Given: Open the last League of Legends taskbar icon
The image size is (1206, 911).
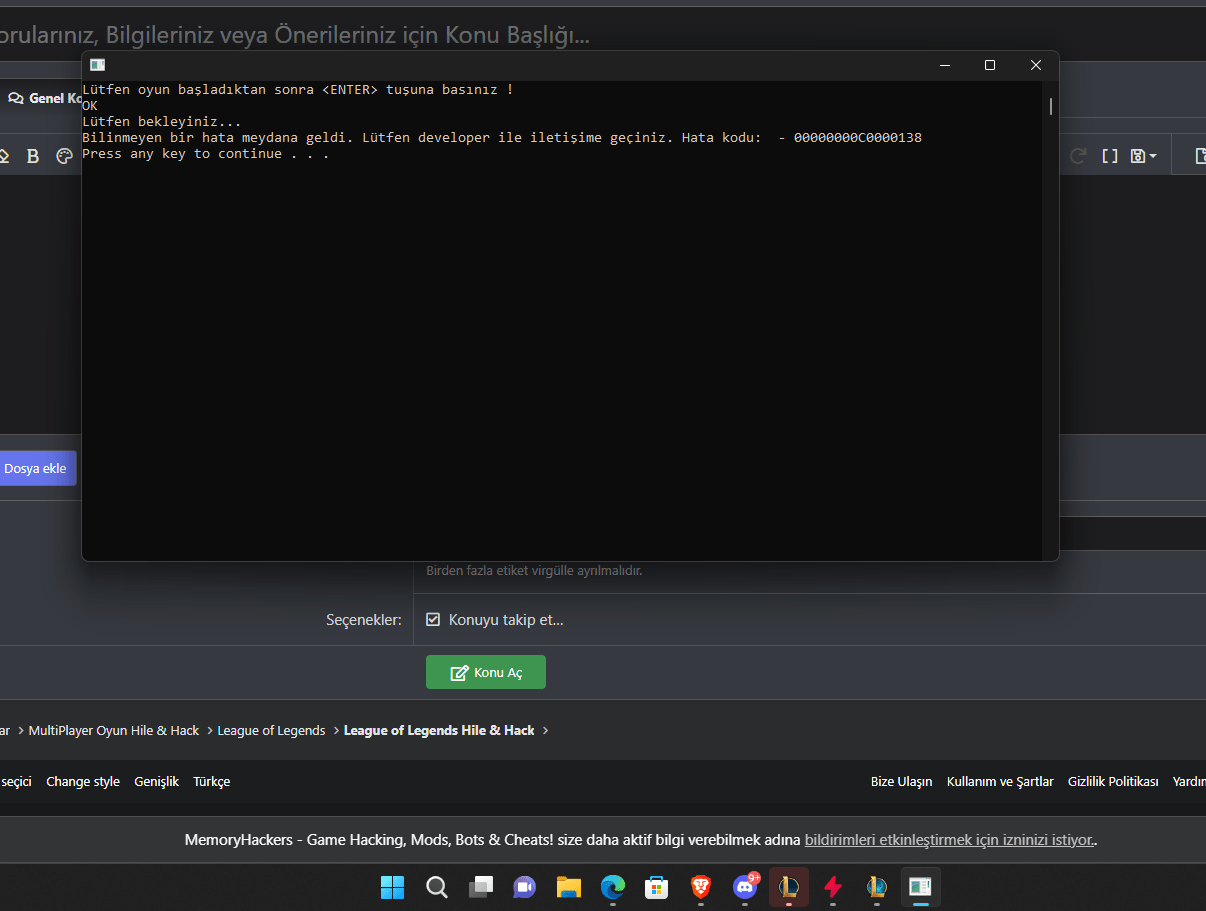Looking at the screenshot, I should pyautogui.click(x=877, y=887).
